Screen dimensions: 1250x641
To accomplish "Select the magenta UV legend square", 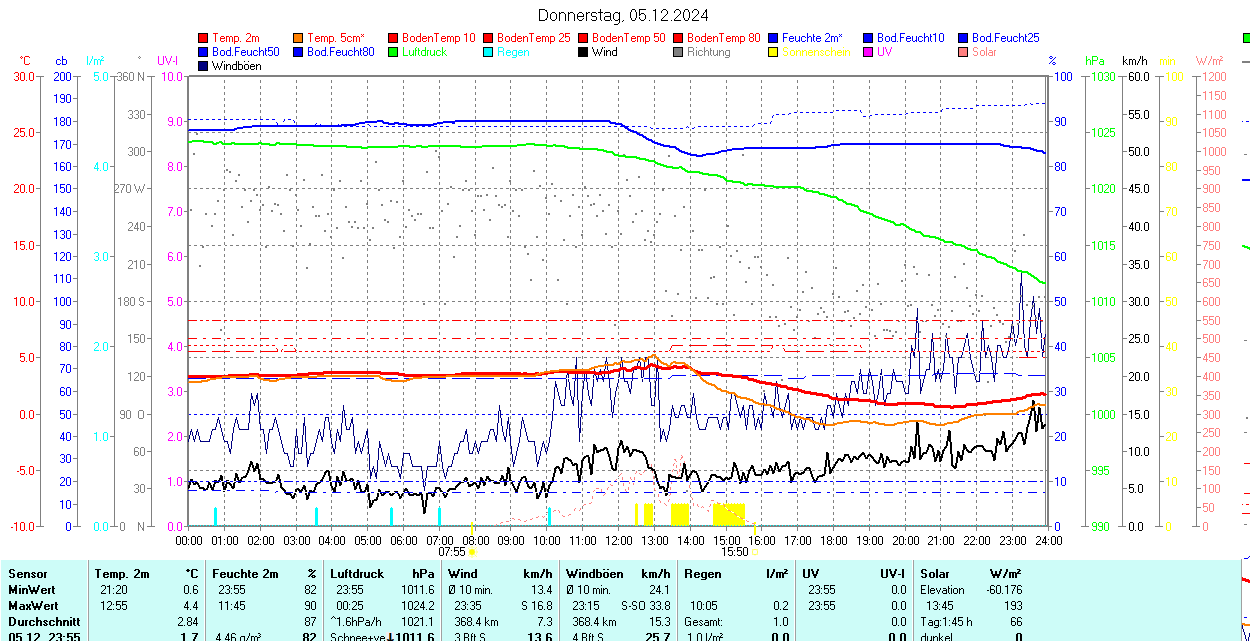I will [x=869, y=52].
